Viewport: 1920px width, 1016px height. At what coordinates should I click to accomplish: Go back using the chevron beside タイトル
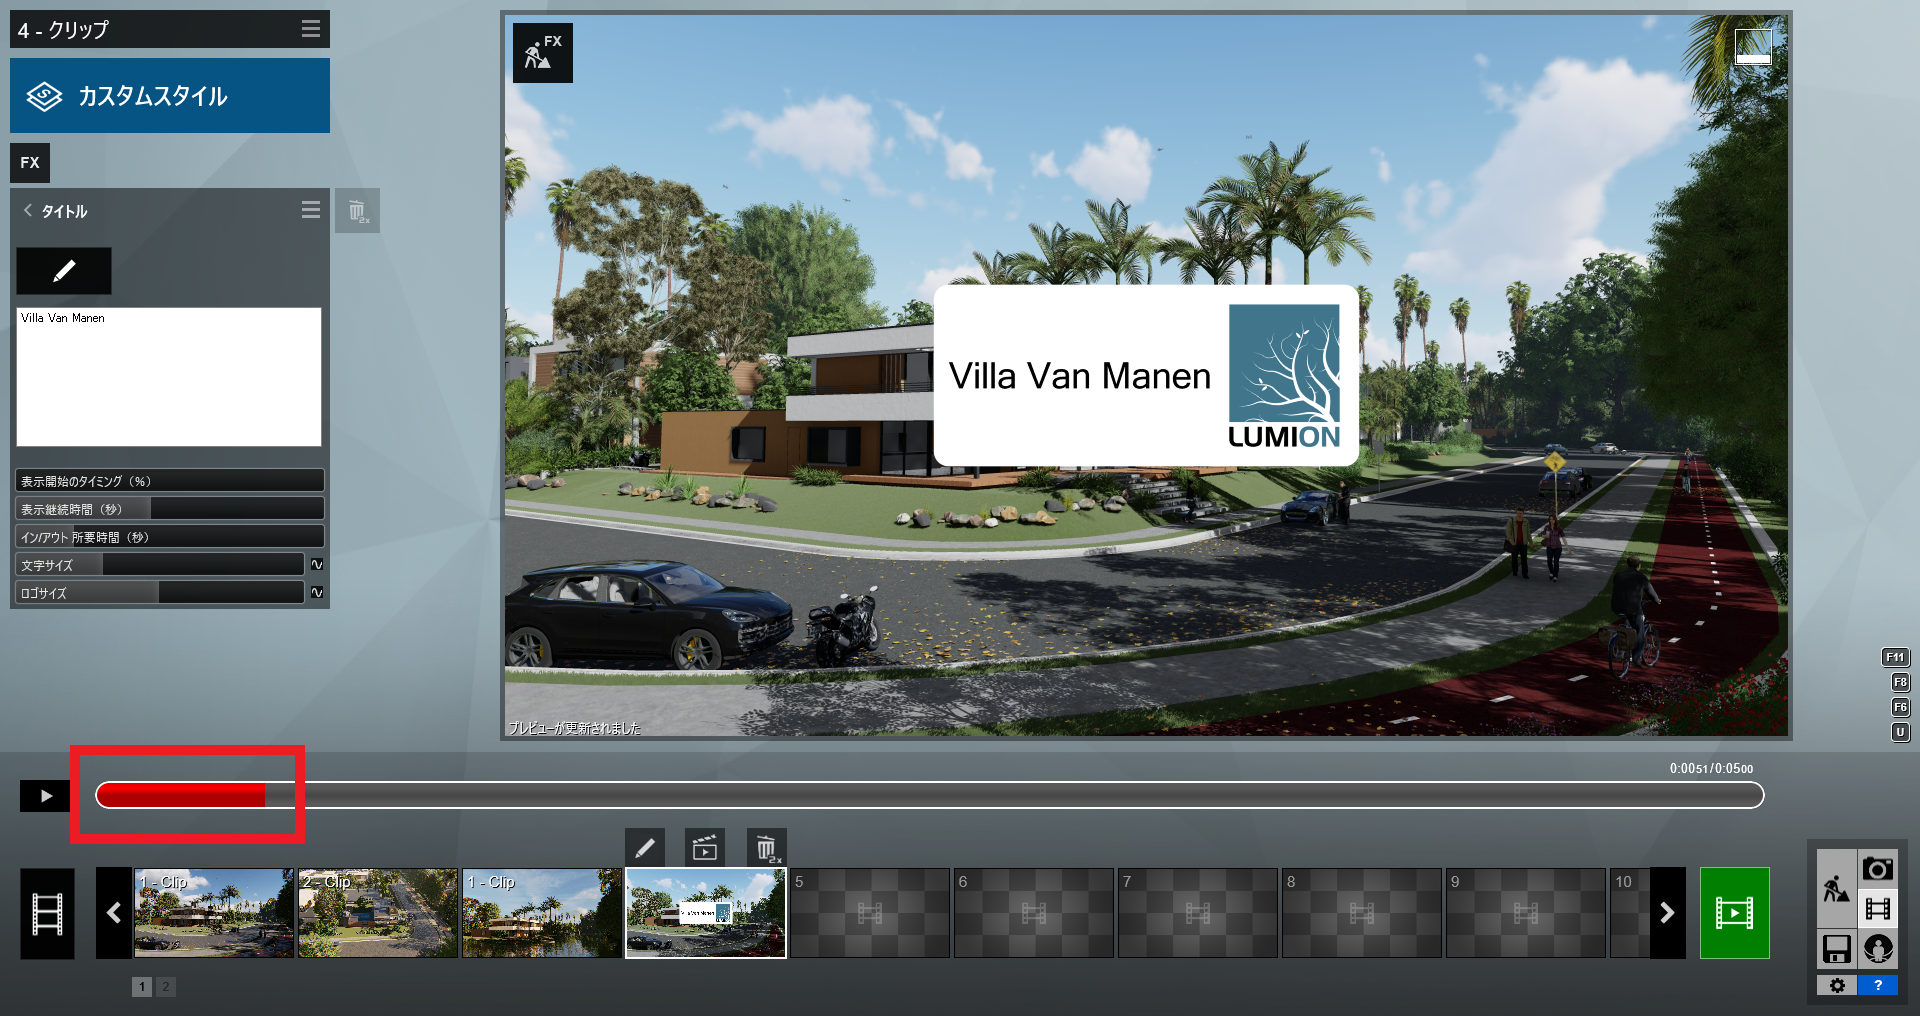coord(28,210)
